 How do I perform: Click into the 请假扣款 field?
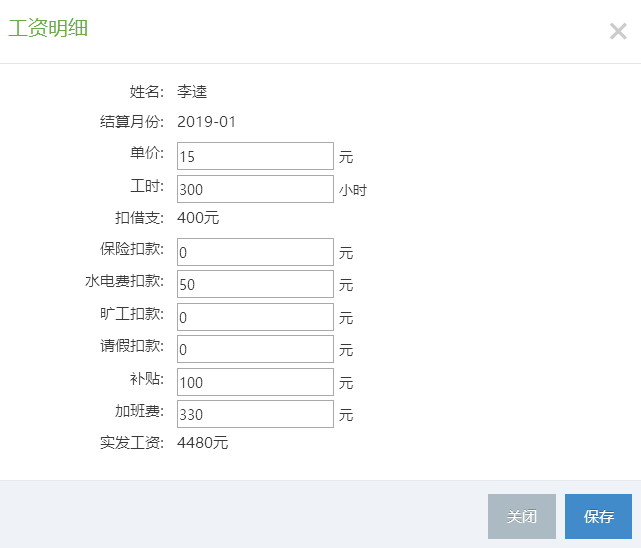255,349
